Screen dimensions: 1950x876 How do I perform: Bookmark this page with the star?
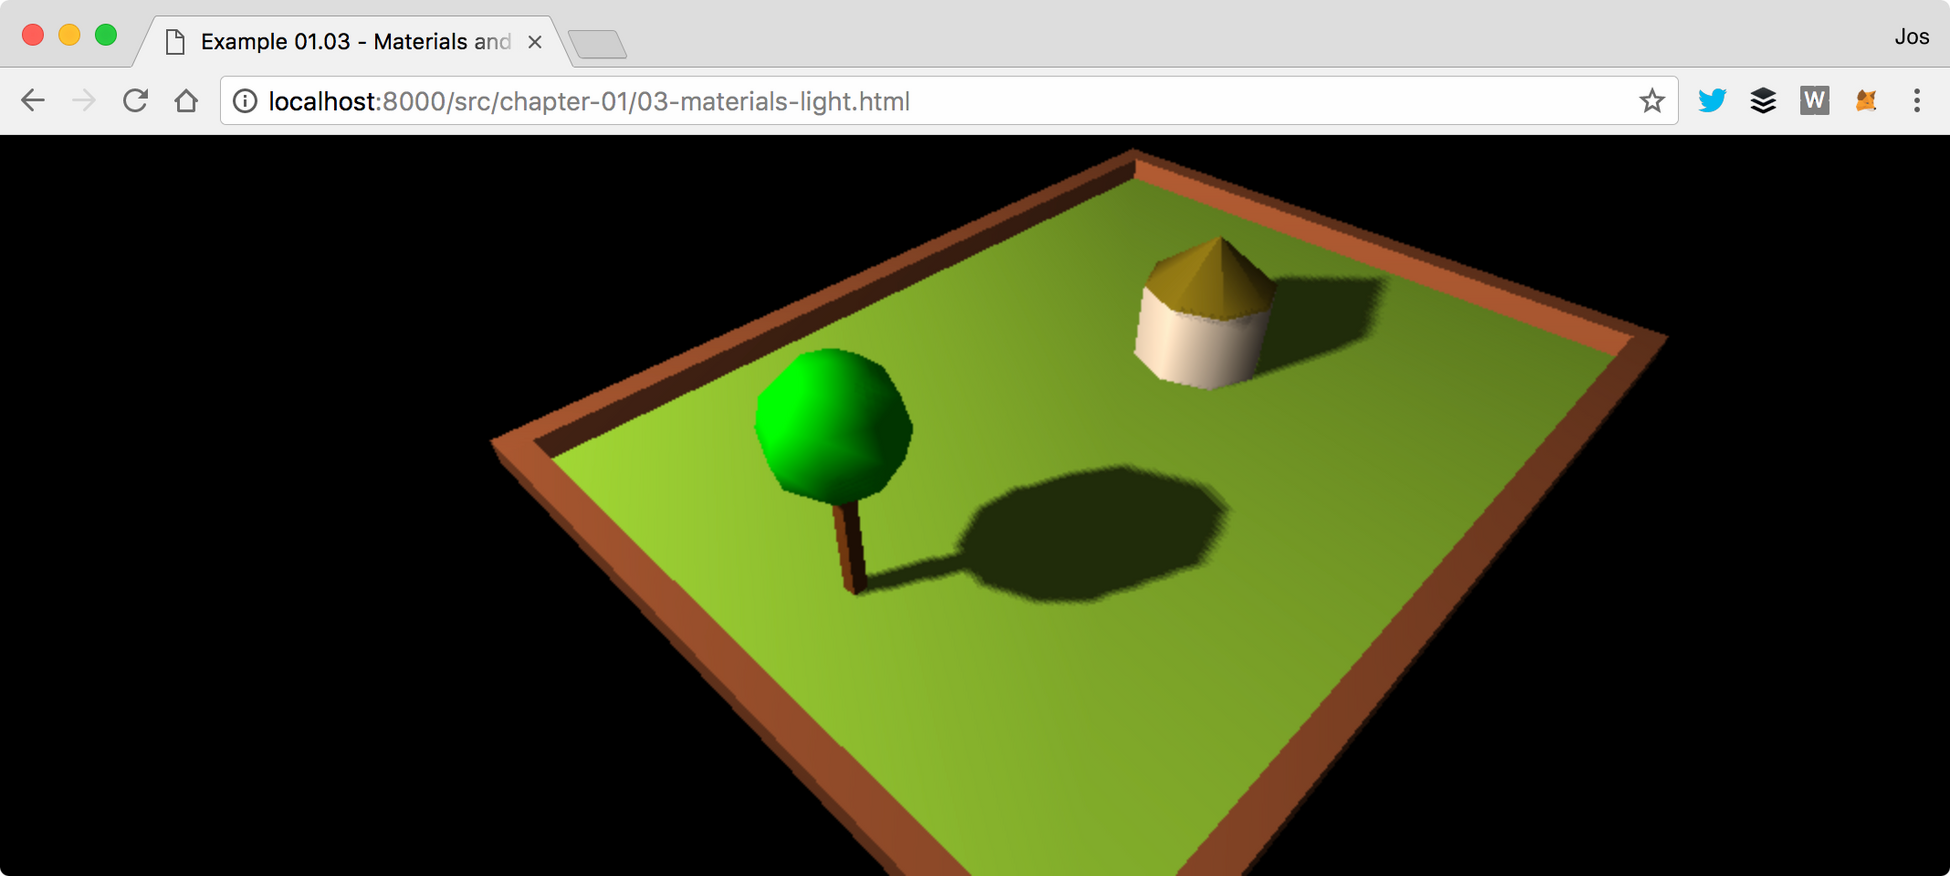tap(1652, 101)
